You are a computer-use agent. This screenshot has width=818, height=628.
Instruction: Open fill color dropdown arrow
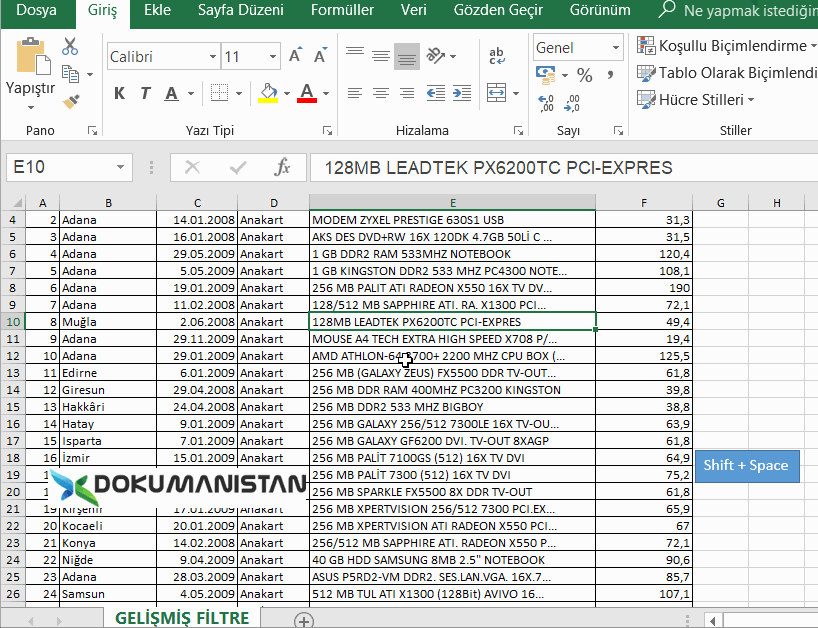[x=287, y=93]
